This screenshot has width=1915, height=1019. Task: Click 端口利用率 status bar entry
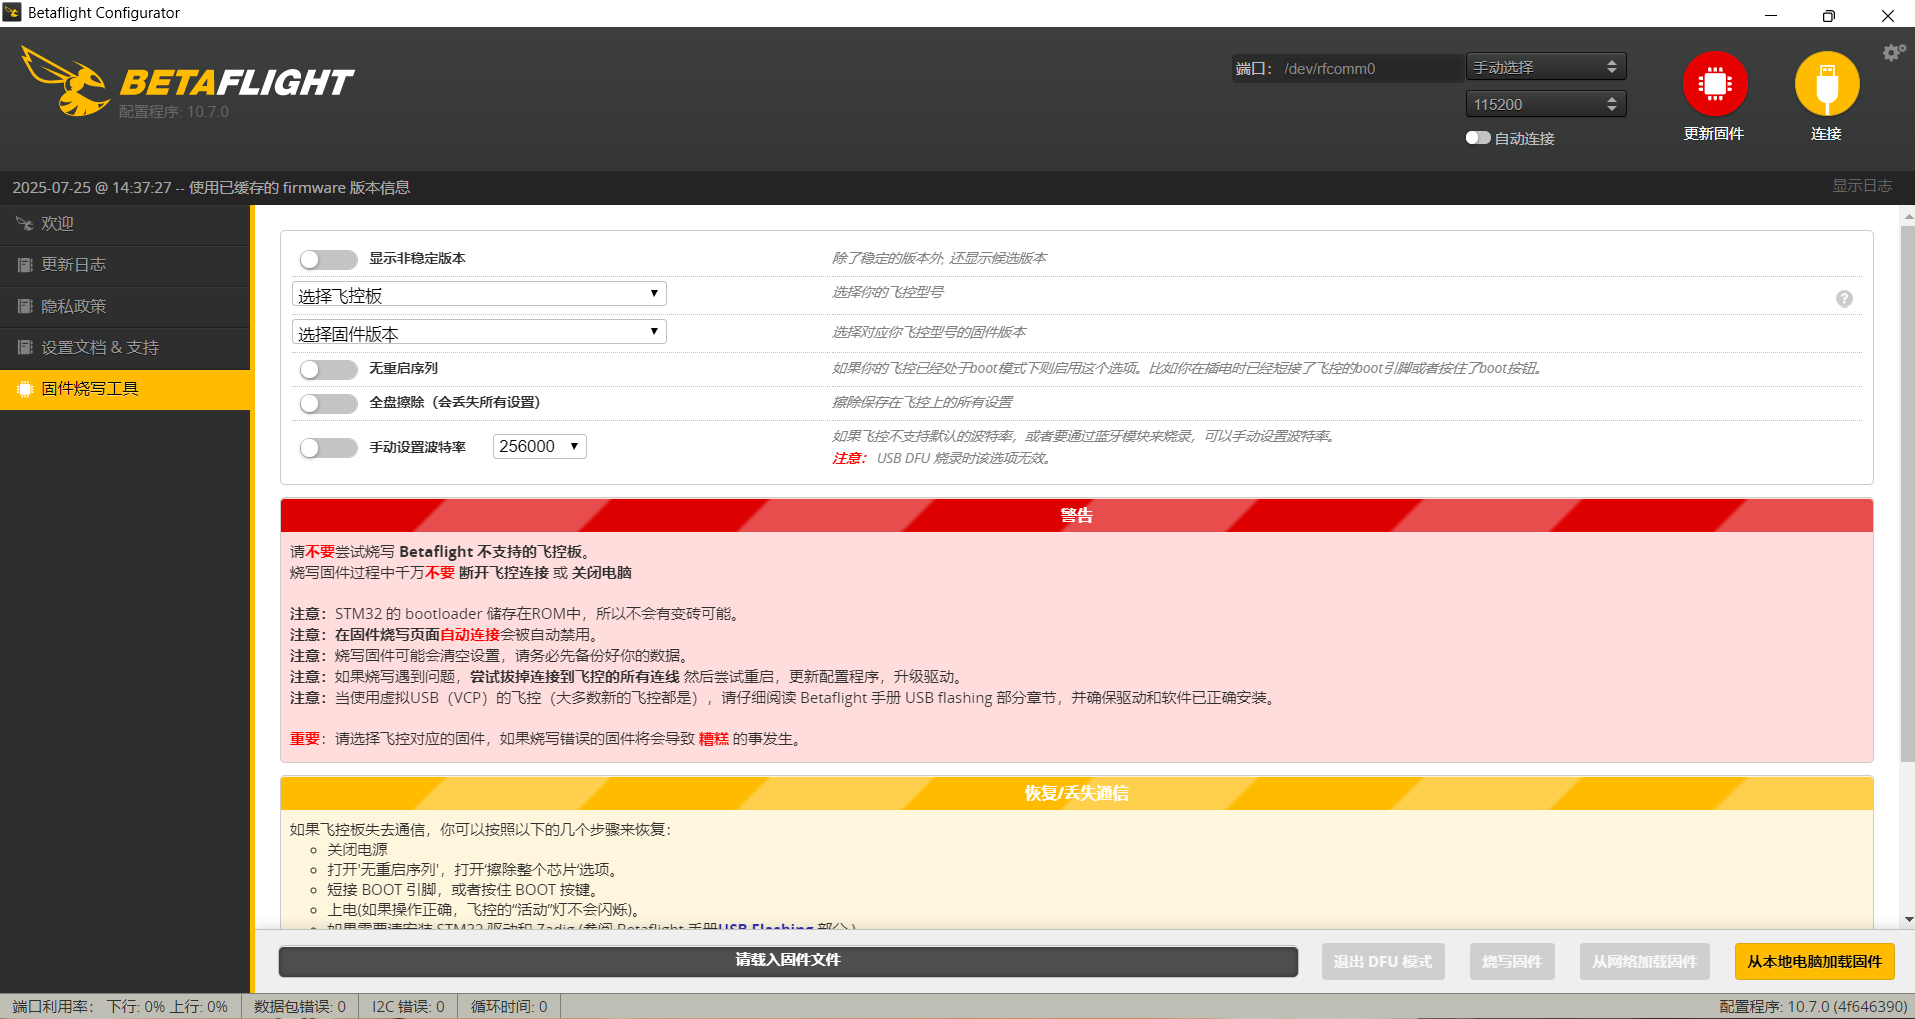coord(120,1006)
